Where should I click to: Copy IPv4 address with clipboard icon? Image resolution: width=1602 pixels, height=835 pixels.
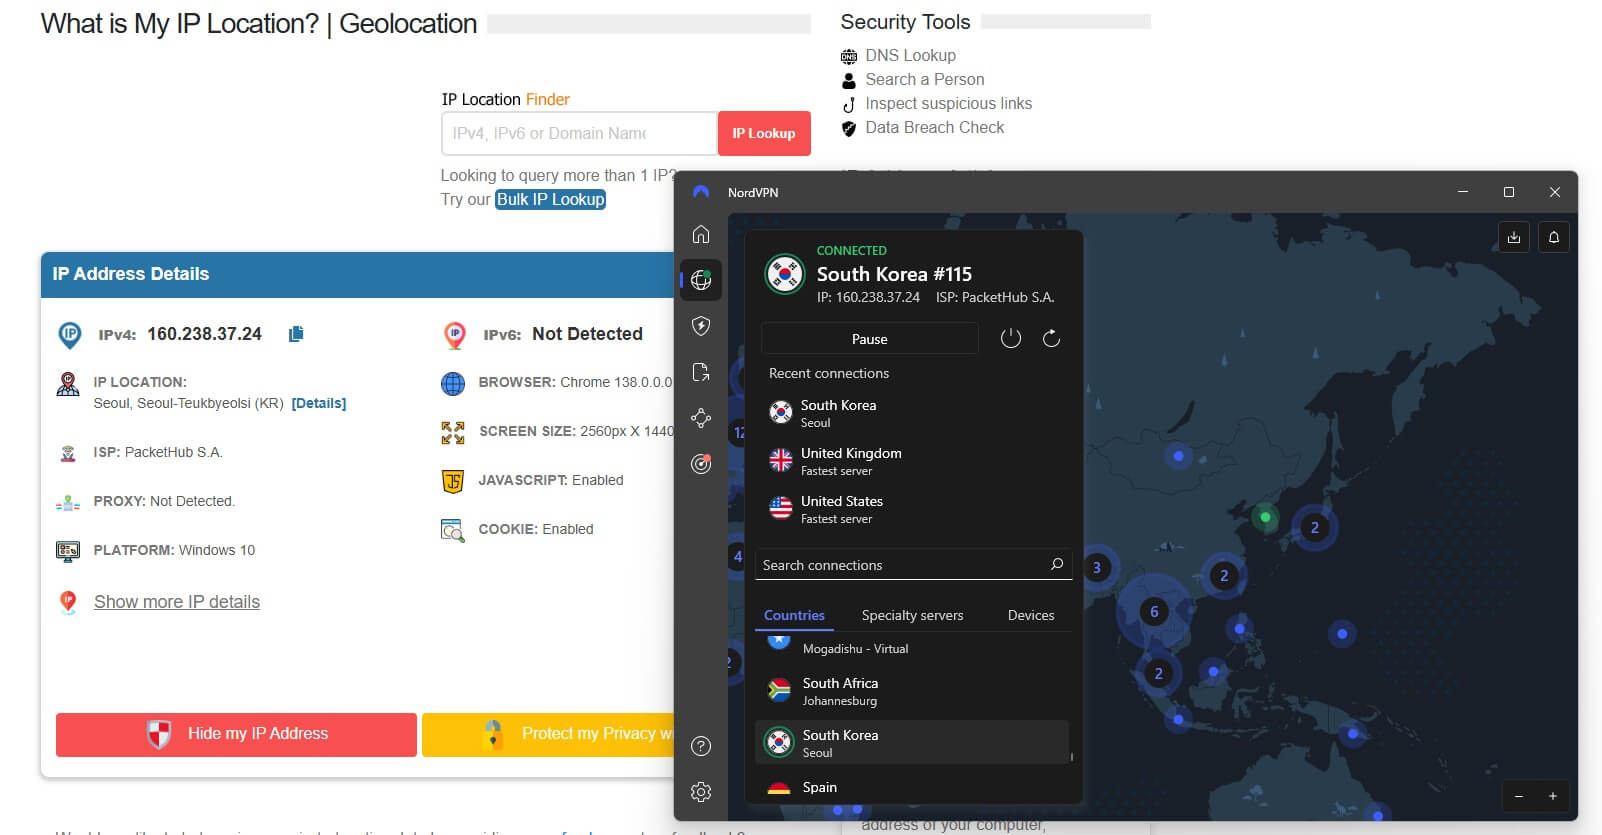[296, 334]
